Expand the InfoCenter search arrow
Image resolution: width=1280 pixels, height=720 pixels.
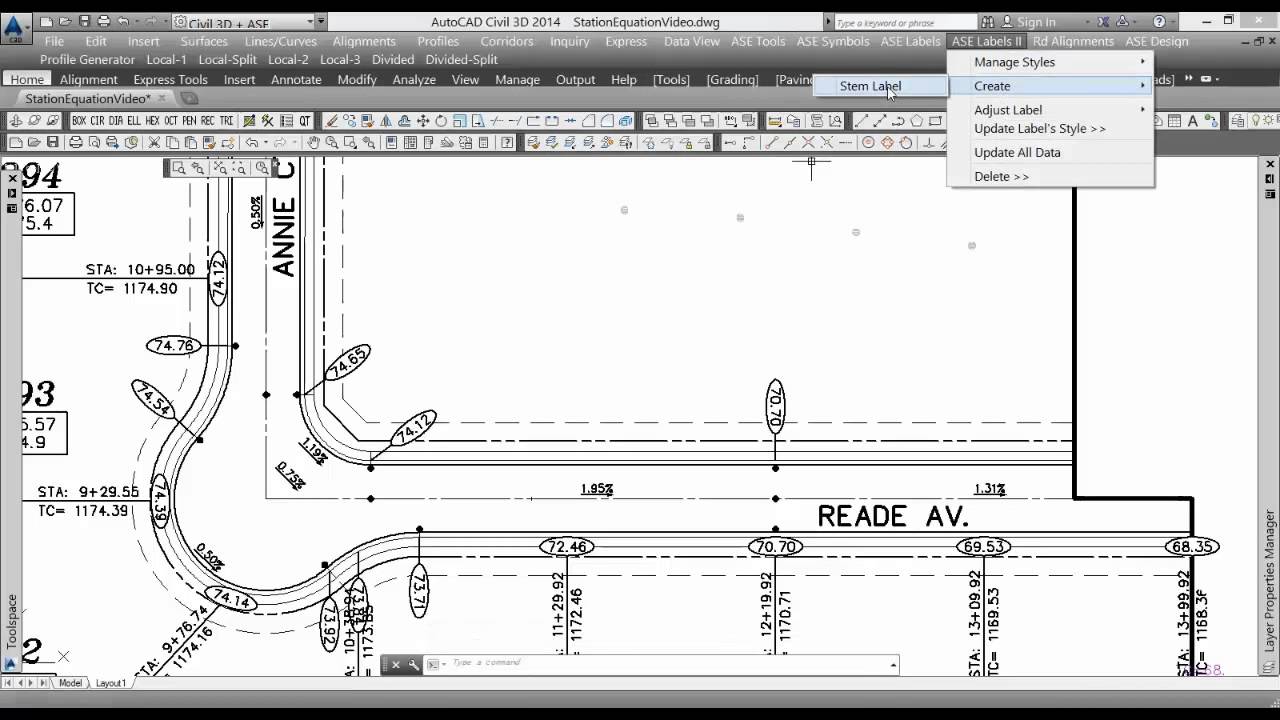(x=828, y=22)
